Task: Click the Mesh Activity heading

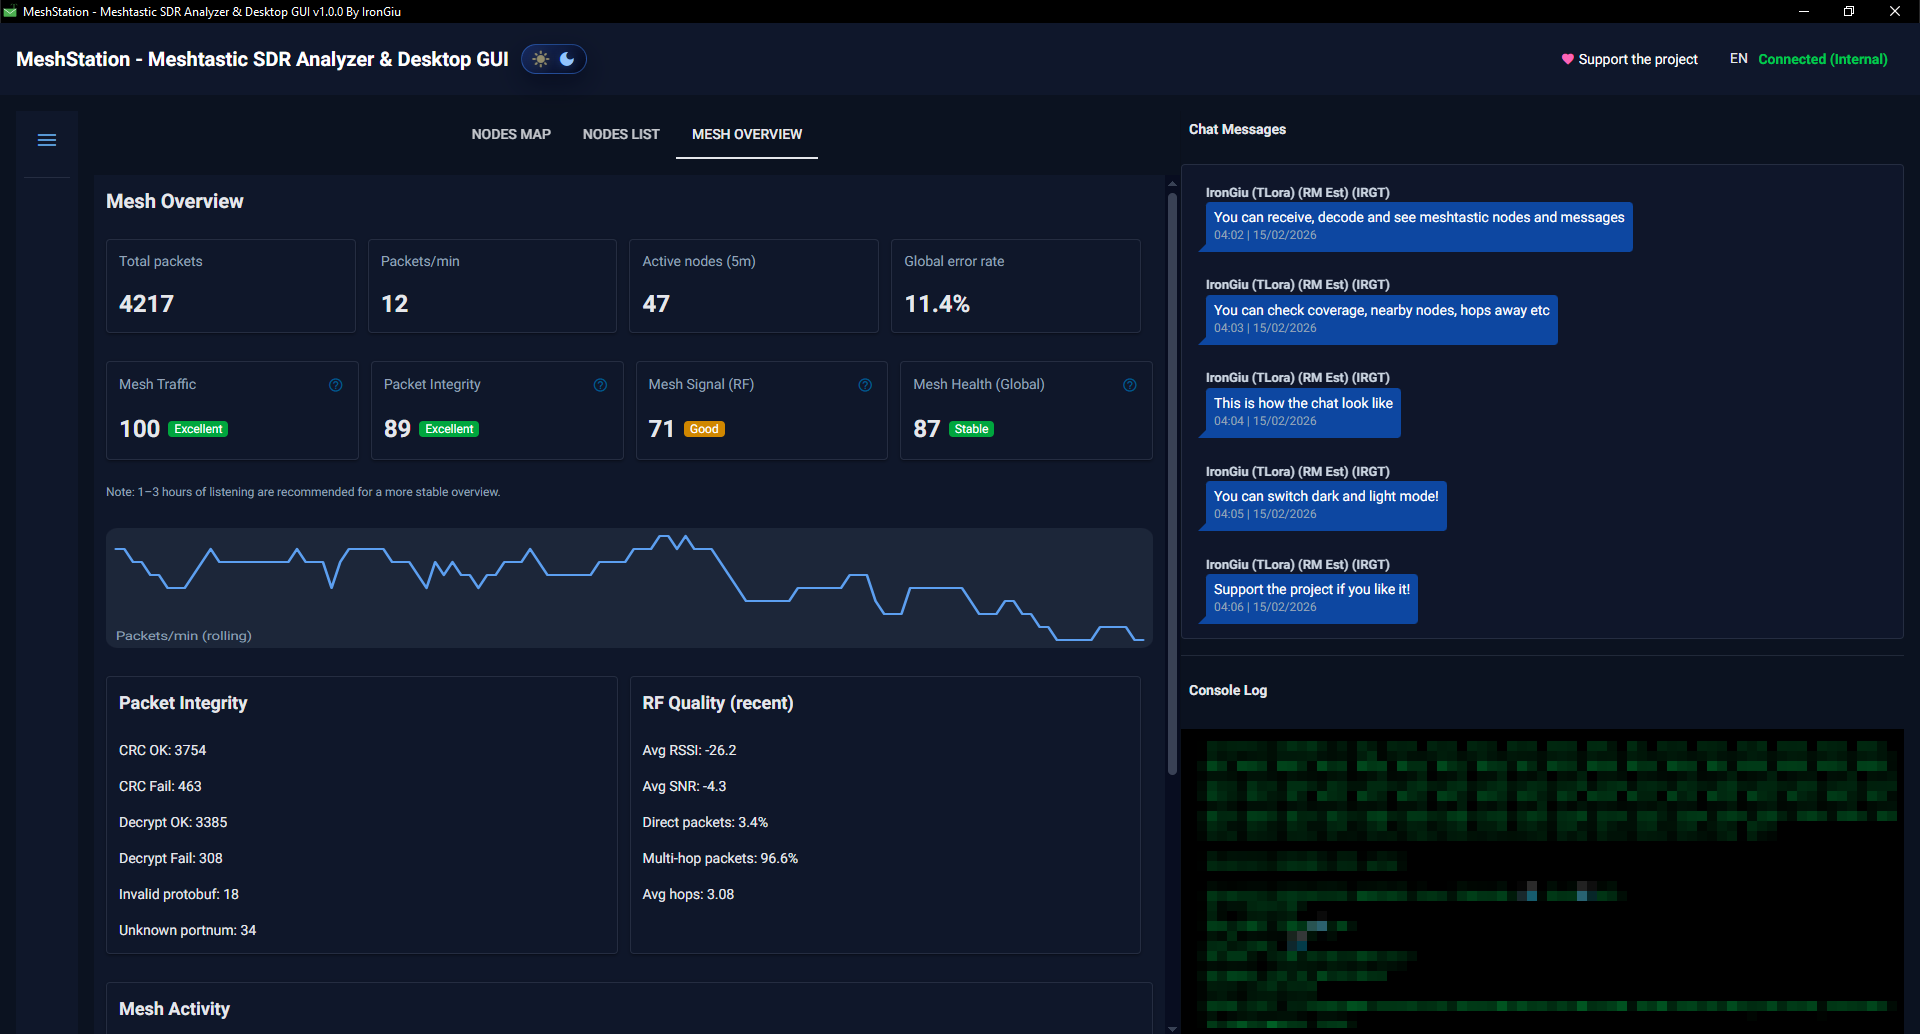Action: [x=174, y=1009]
